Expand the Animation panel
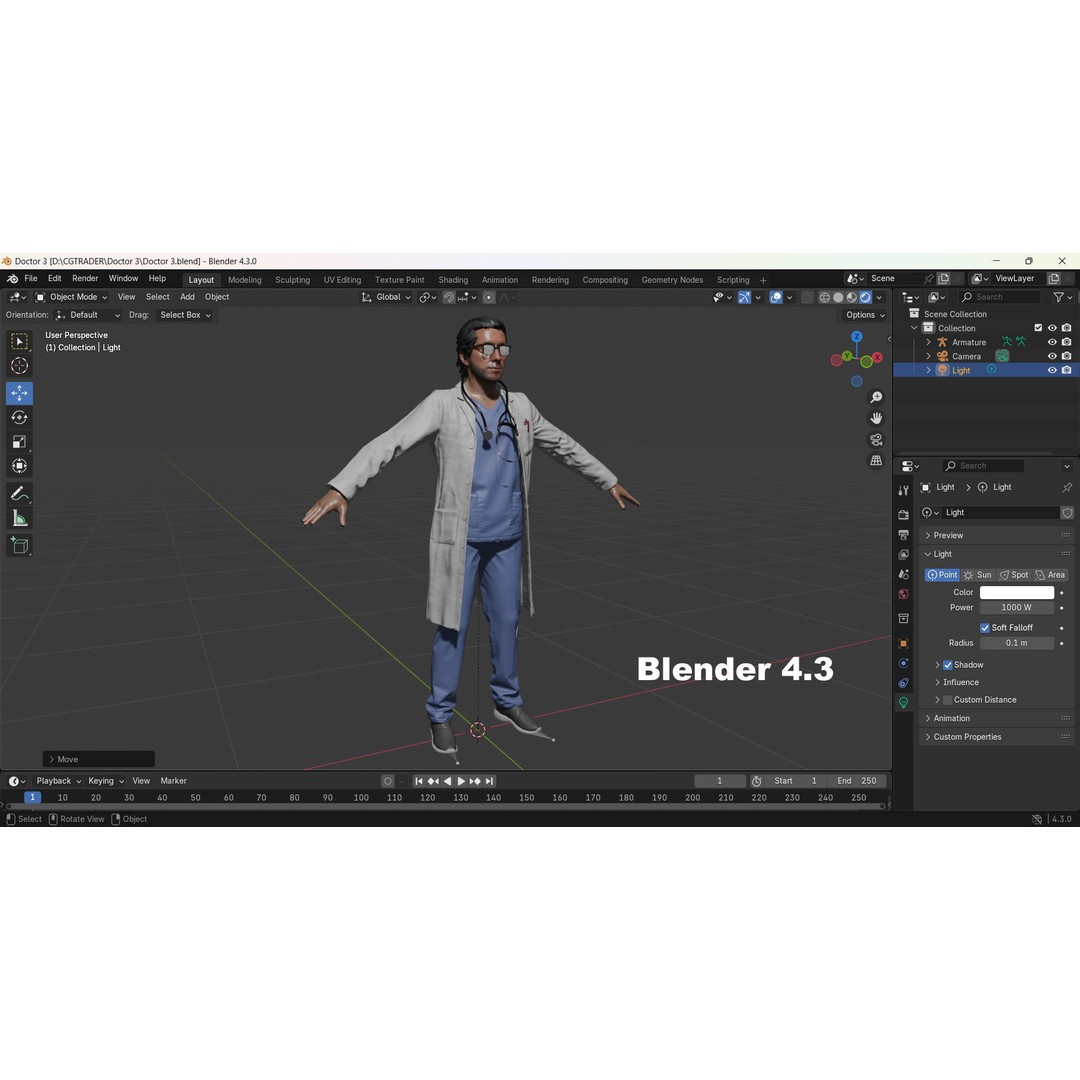 (x=997, y=718)
